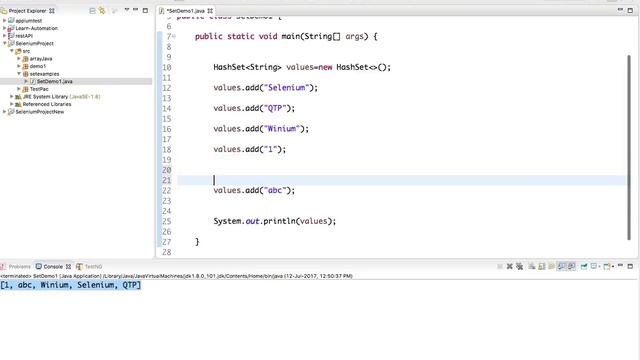Select the setexamples package row
The width and height of the screenshot is (640, 360).
[76, 74]
